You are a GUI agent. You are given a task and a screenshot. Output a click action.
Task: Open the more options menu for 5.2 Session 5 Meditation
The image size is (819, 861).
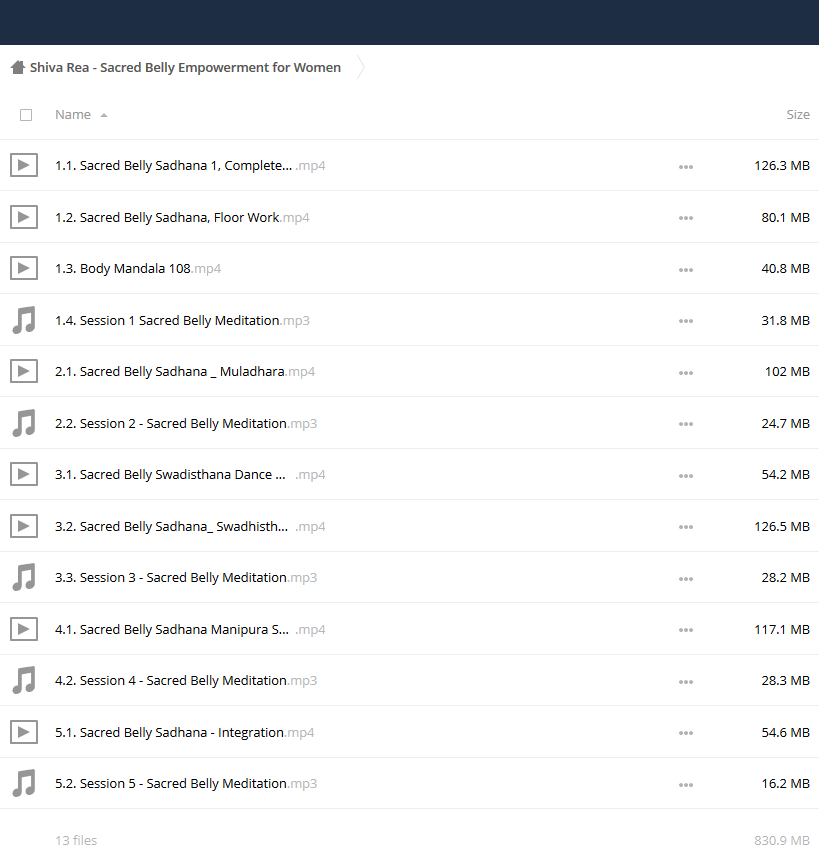[x=686, y=785]
